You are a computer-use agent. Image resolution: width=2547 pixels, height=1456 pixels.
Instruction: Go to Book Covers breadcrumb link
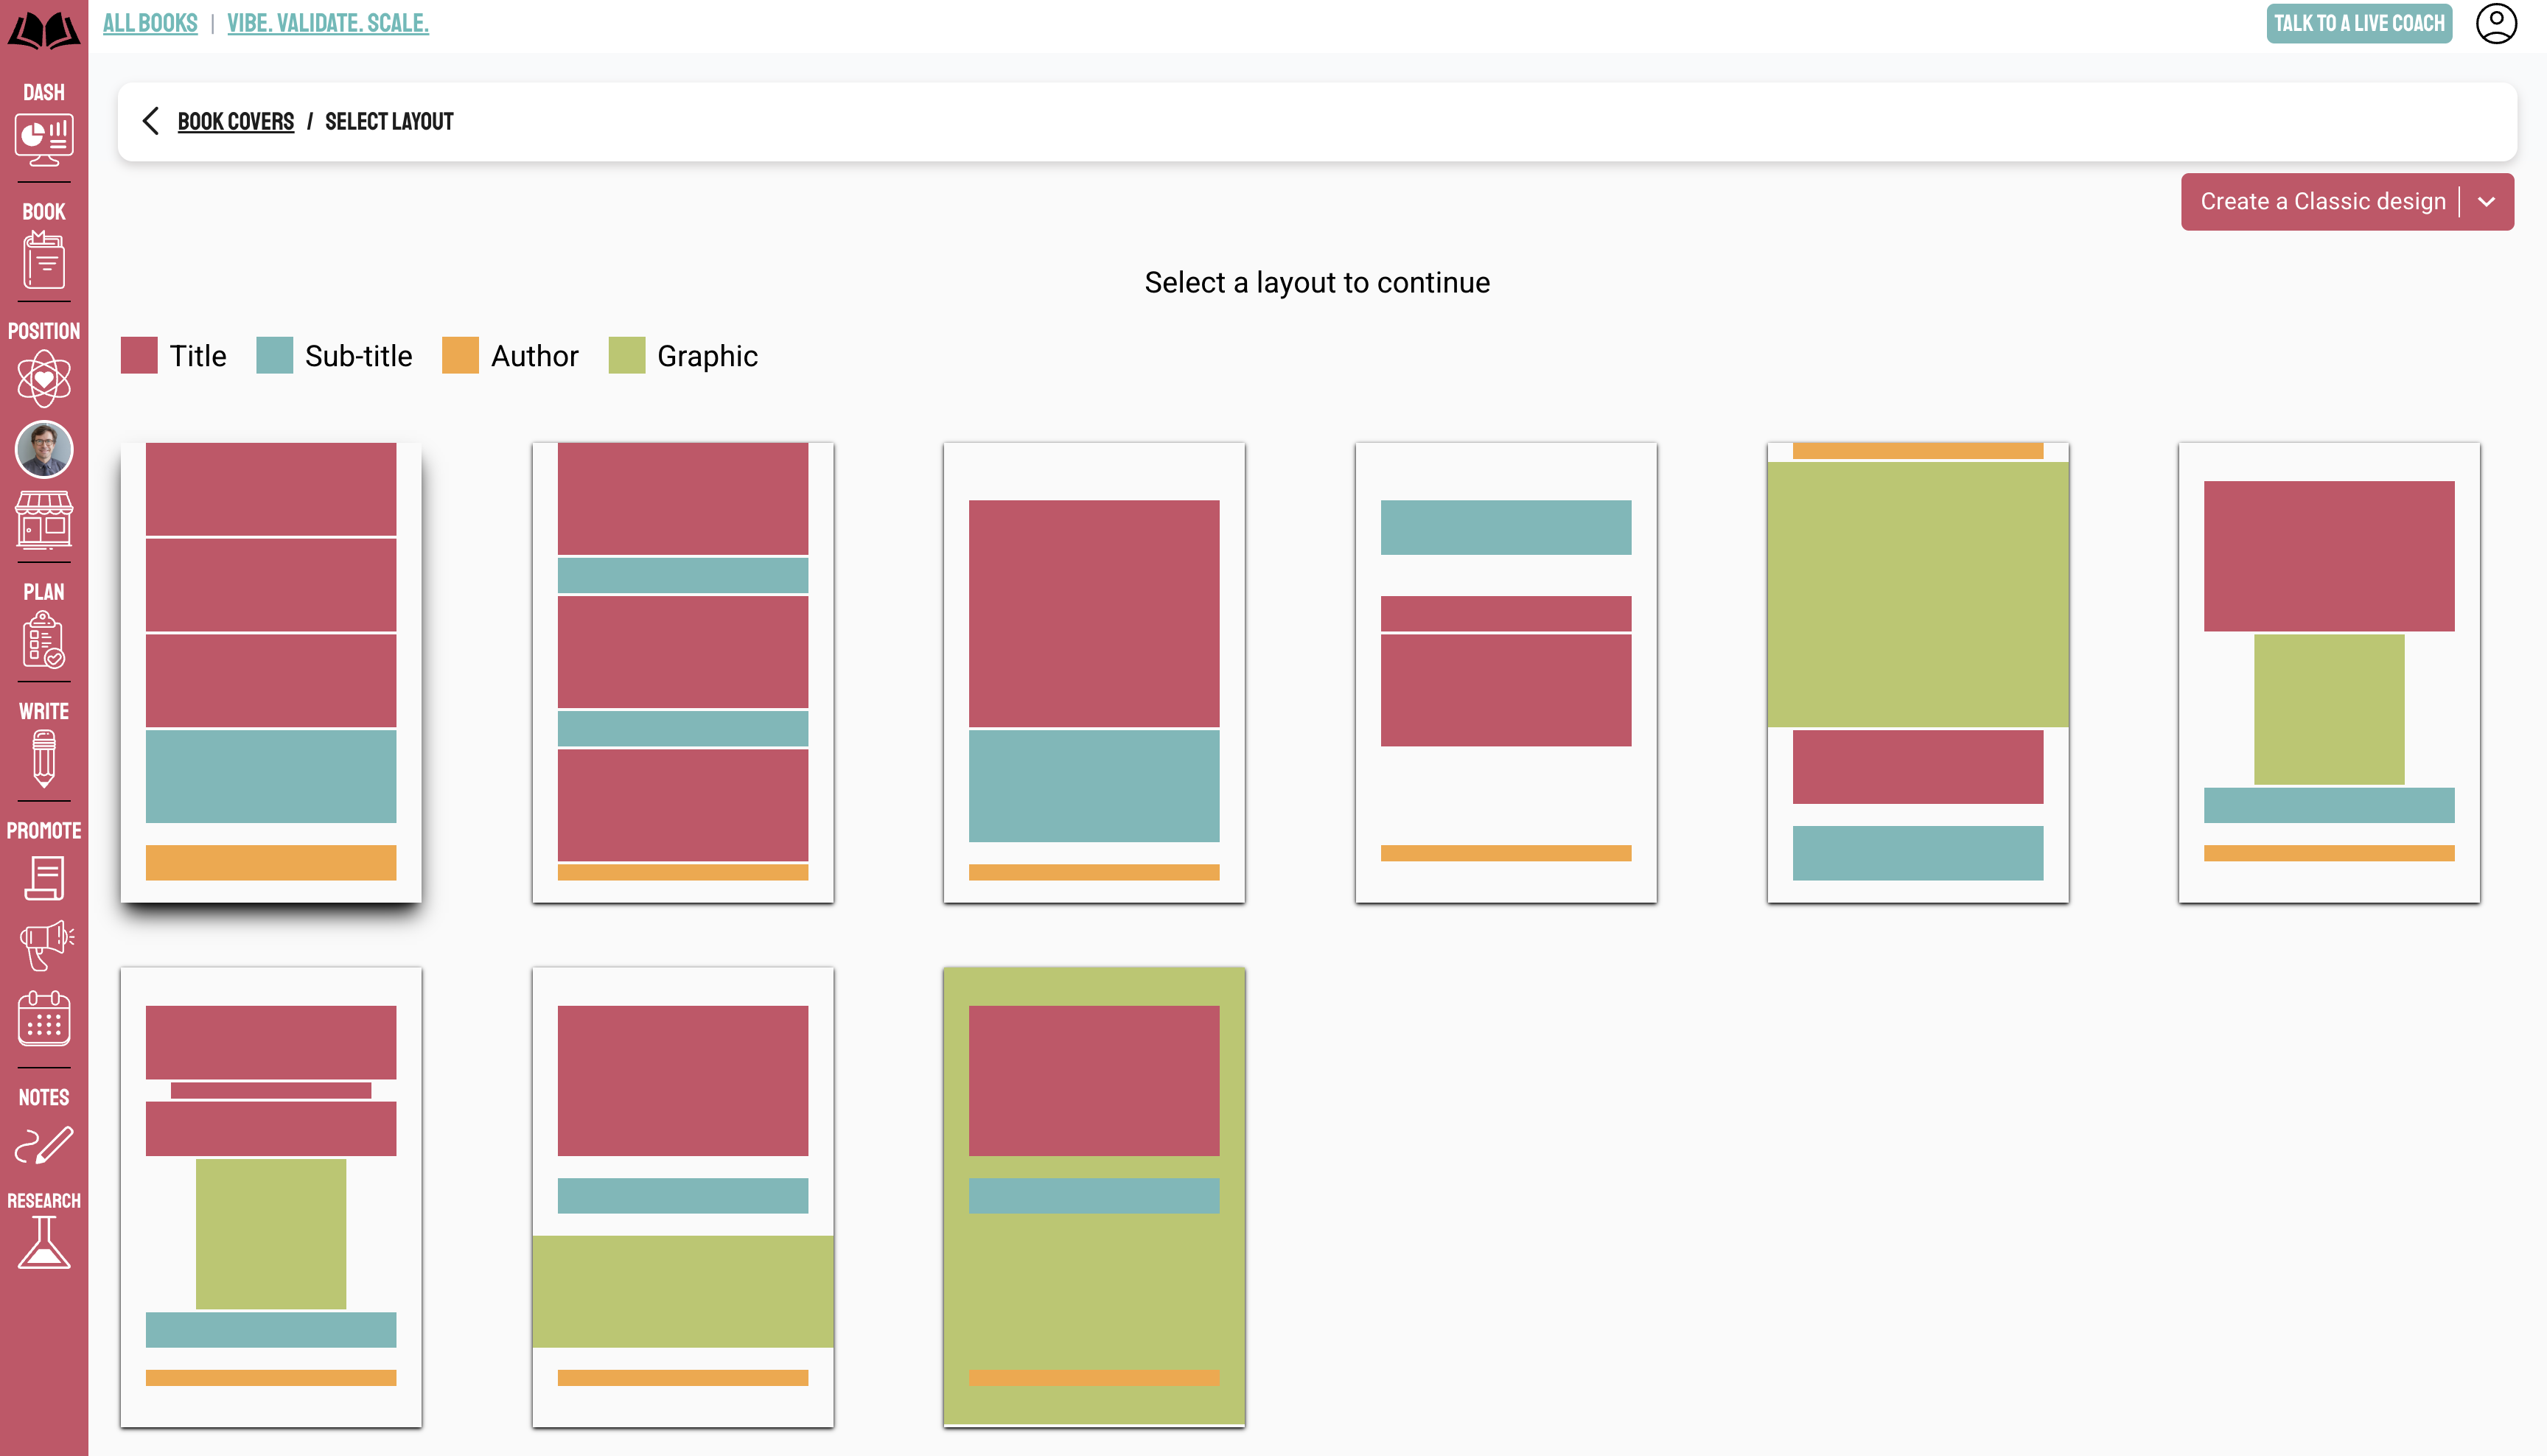pos(236,122)
